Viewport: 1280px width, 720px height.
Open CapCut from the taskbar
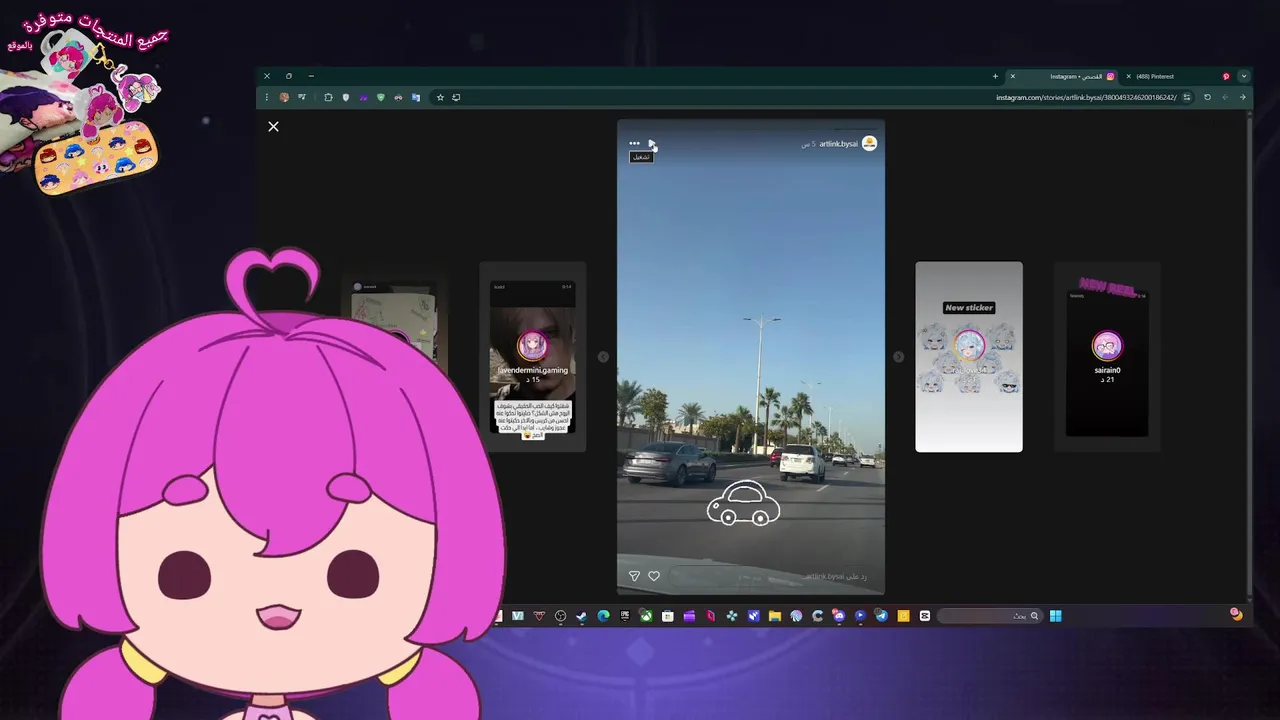(x=925, y=616)
